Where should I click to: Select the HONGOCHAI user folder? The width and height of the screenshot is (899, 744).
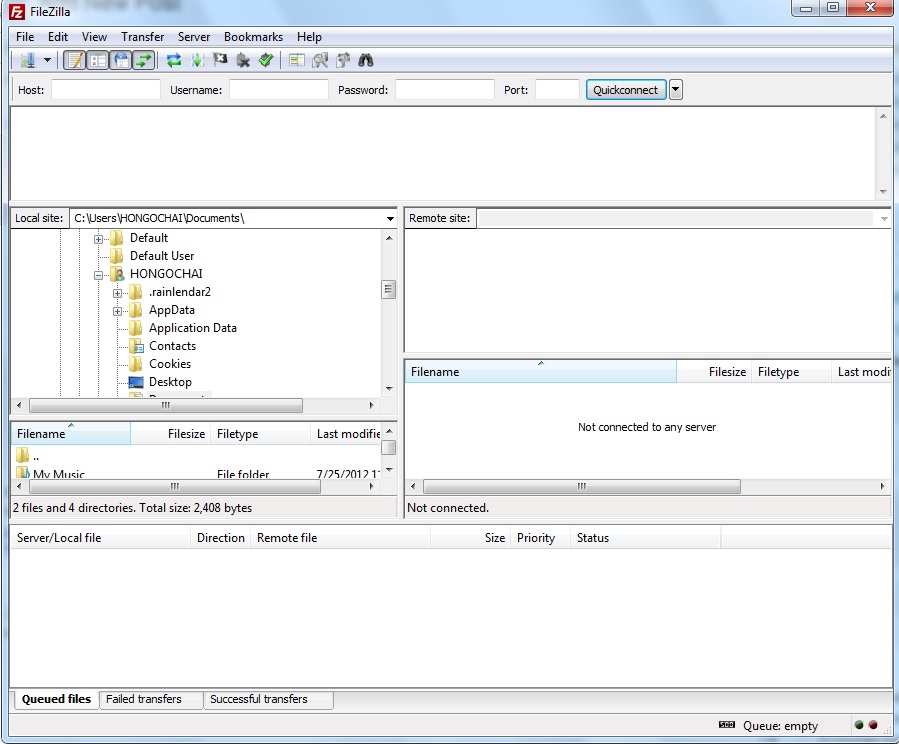[x=166, y=273]
